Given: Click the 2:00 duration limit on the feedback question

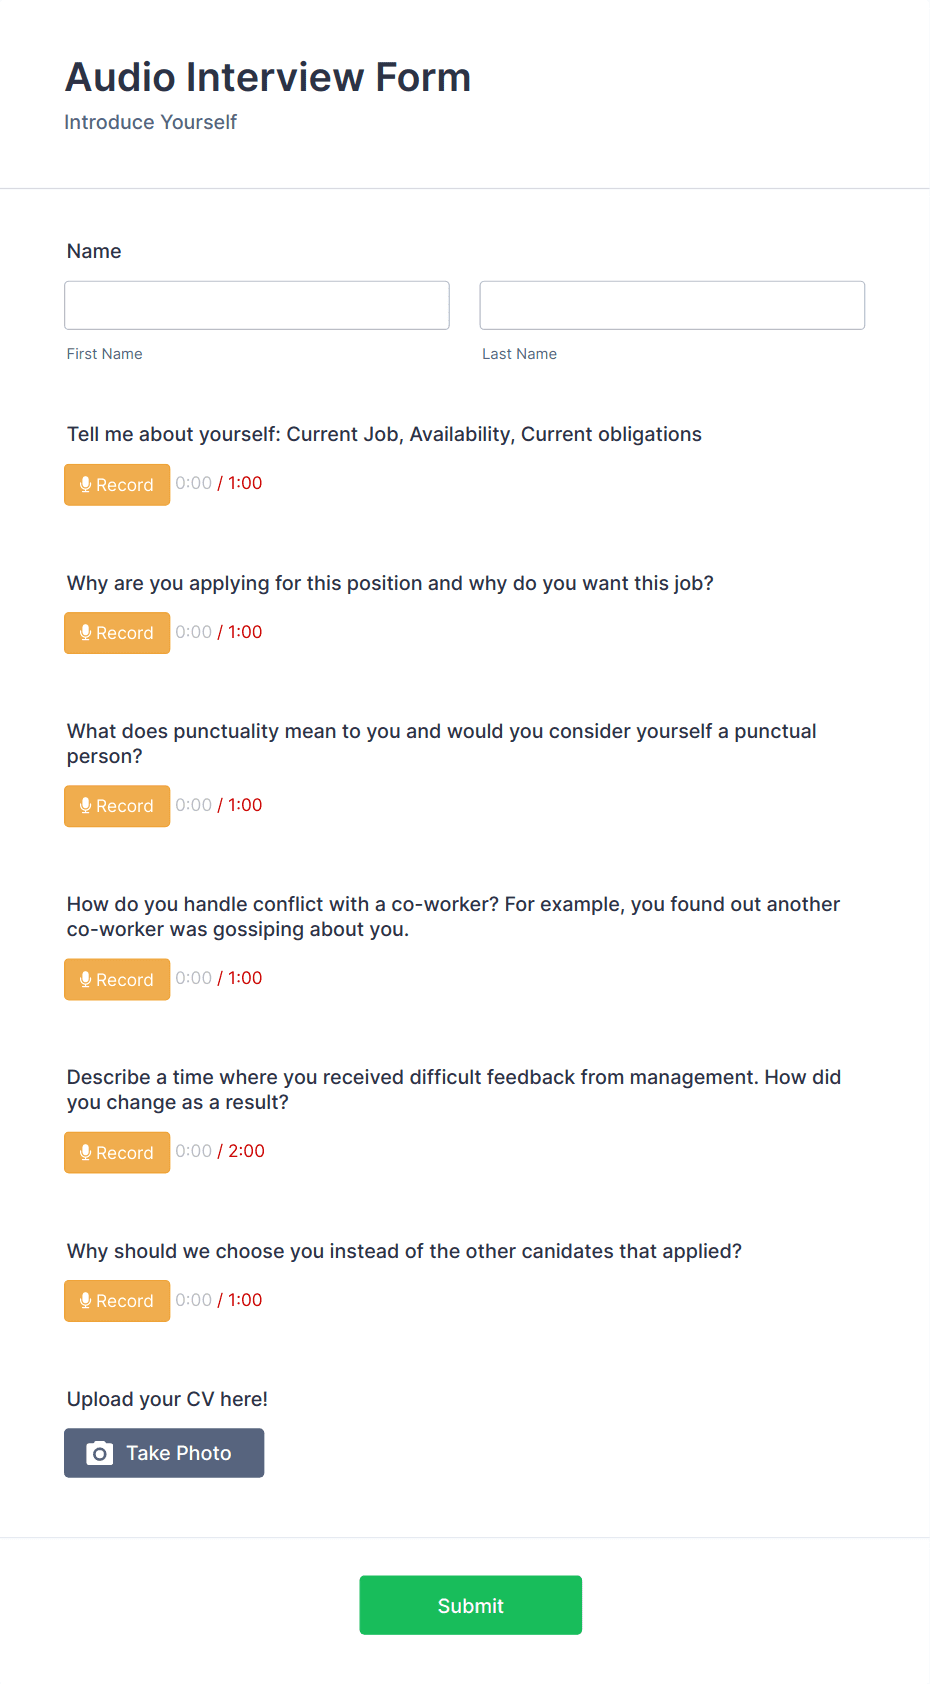Looking at the screenshot, I should coord(247,1151).
